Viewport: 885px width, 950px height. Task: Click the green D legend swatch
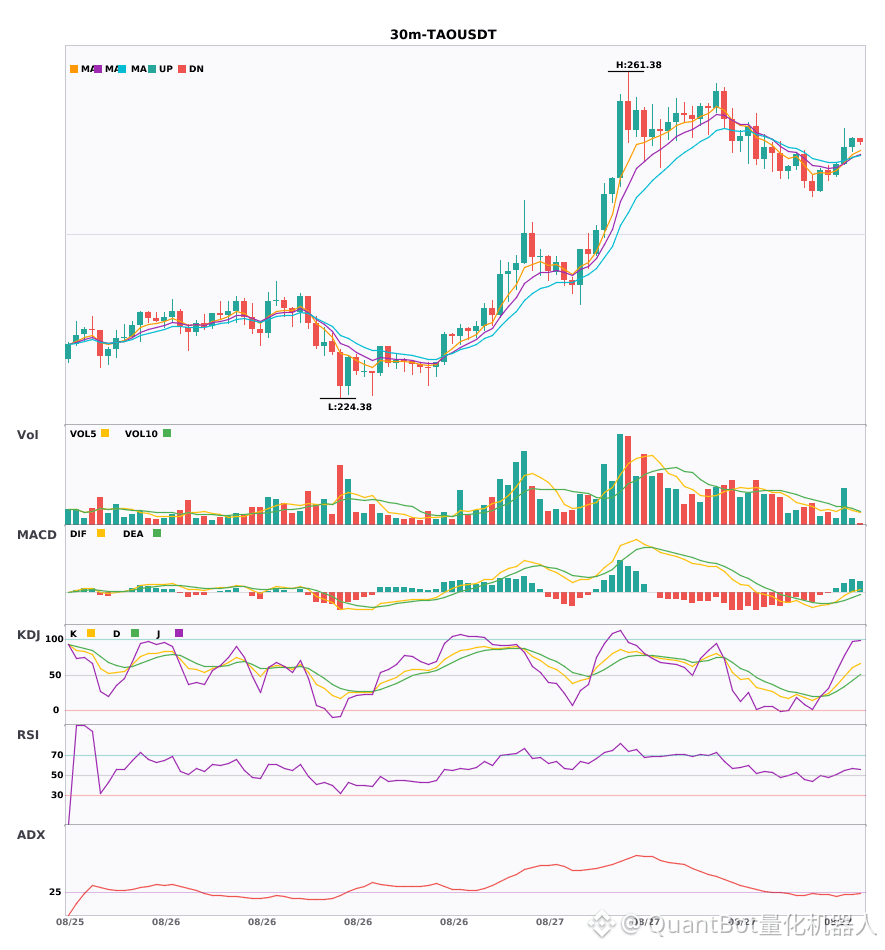[135, 633]
